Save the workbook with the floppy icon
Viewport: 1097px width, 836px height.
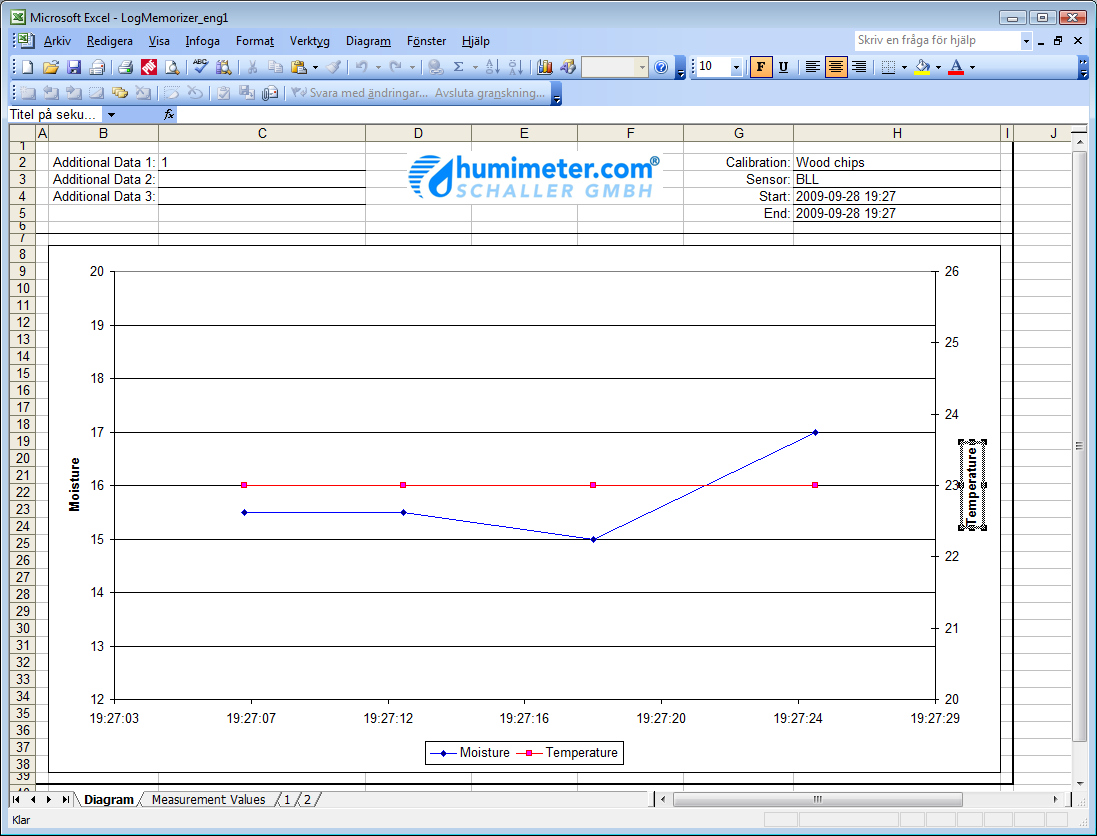click(x=73, y=67)
